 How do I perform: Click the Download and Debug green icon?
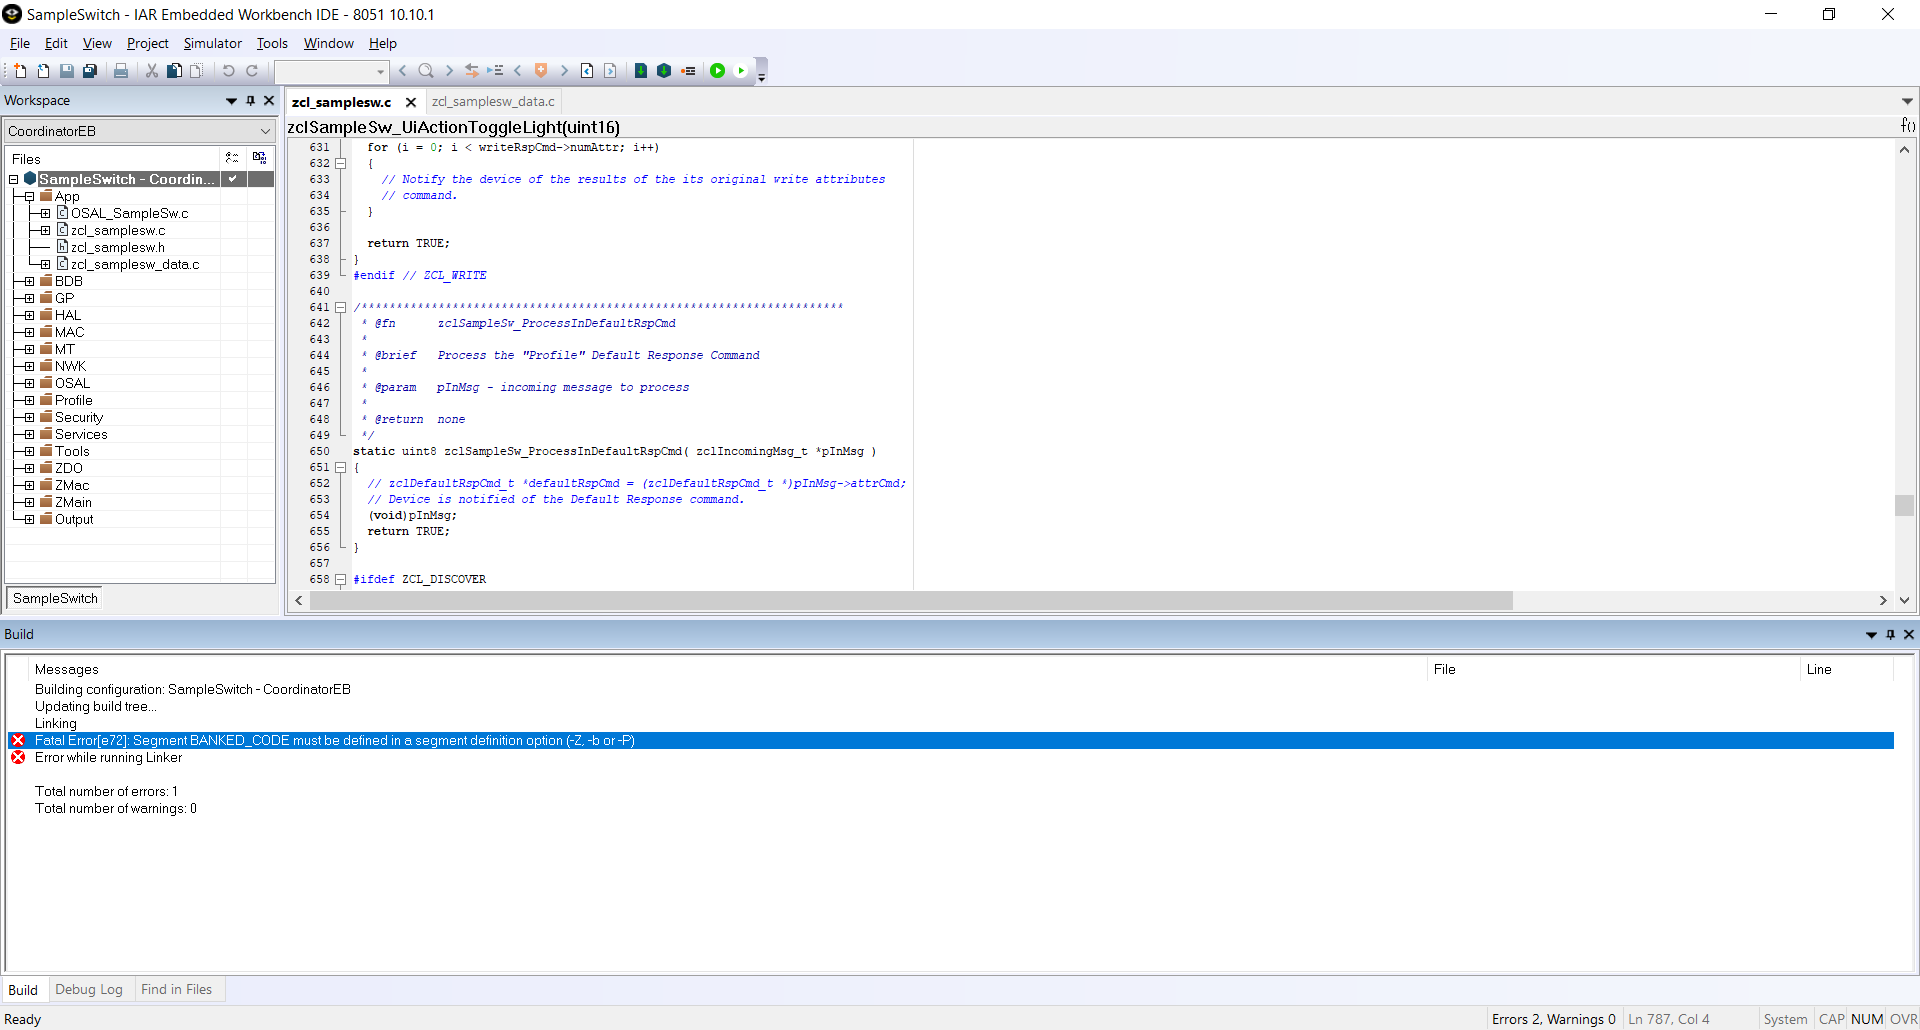coord(717,71)
